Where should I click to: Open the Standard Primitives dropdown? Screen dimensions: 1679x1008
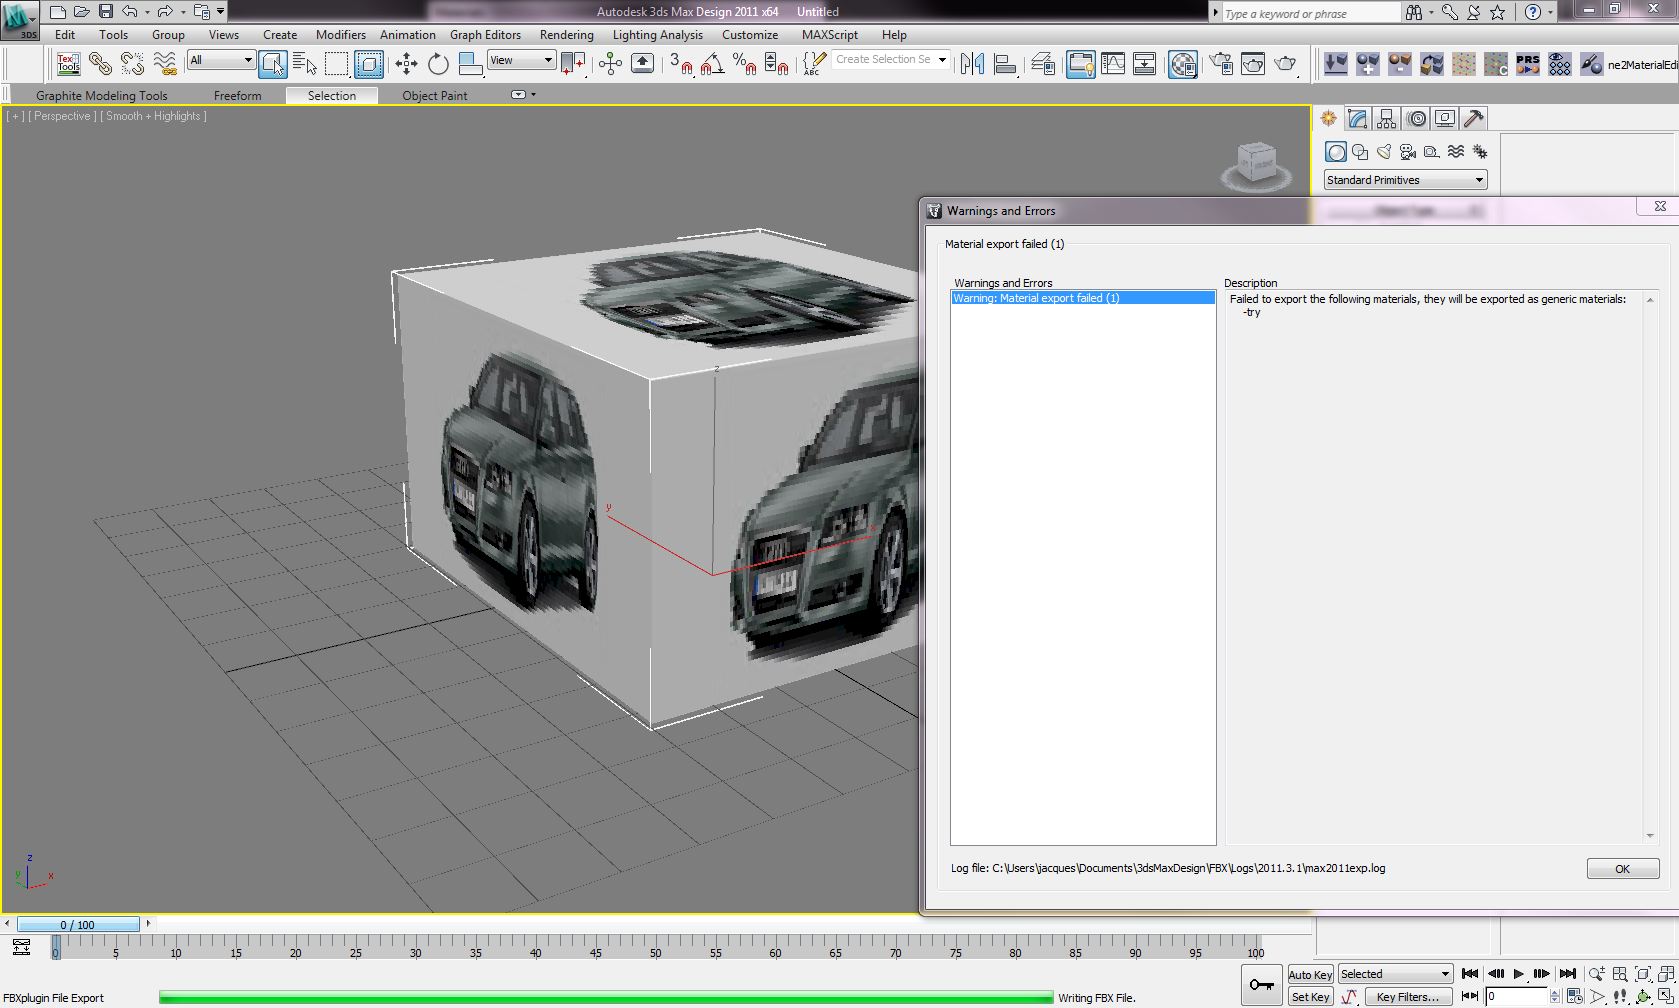pyautogui.click(x=1404, y=180)
